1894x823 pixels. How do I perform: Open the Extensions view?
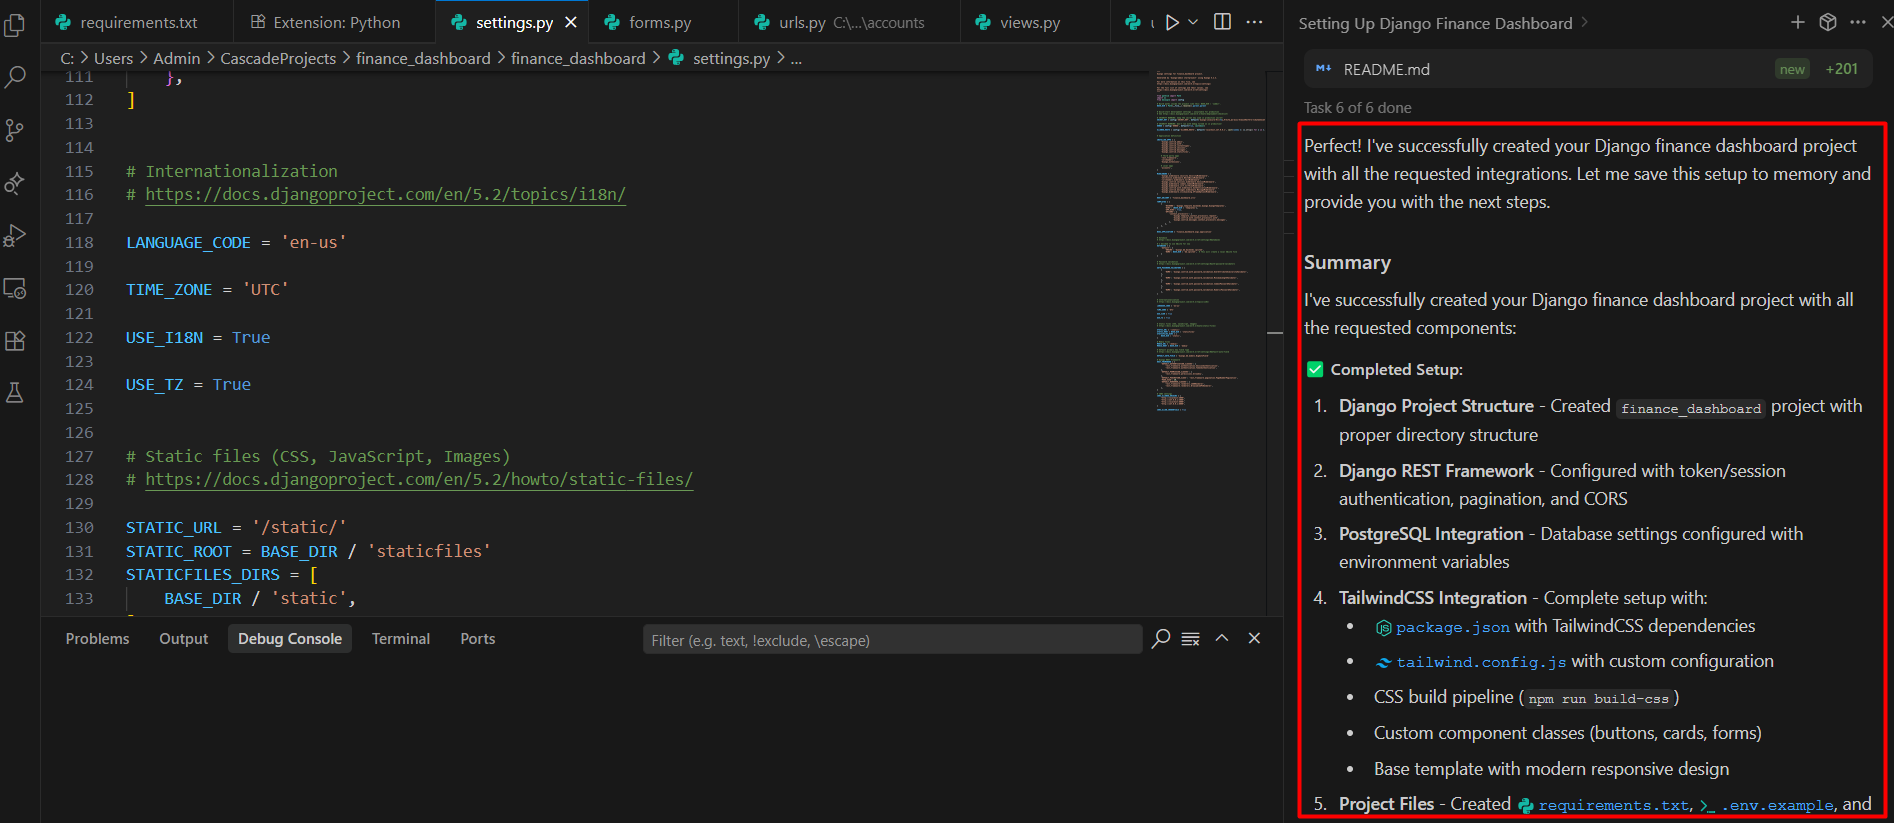[15, 341]
